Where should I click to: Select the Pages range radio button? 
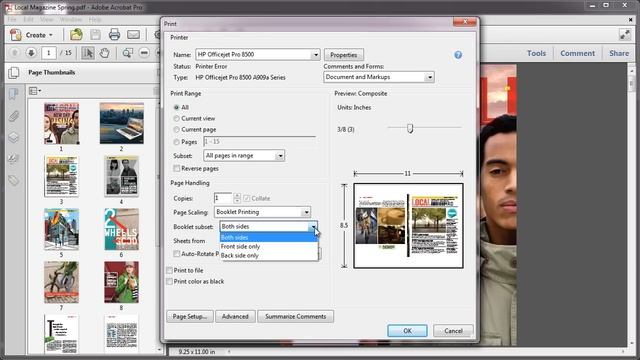pos(176,142)
